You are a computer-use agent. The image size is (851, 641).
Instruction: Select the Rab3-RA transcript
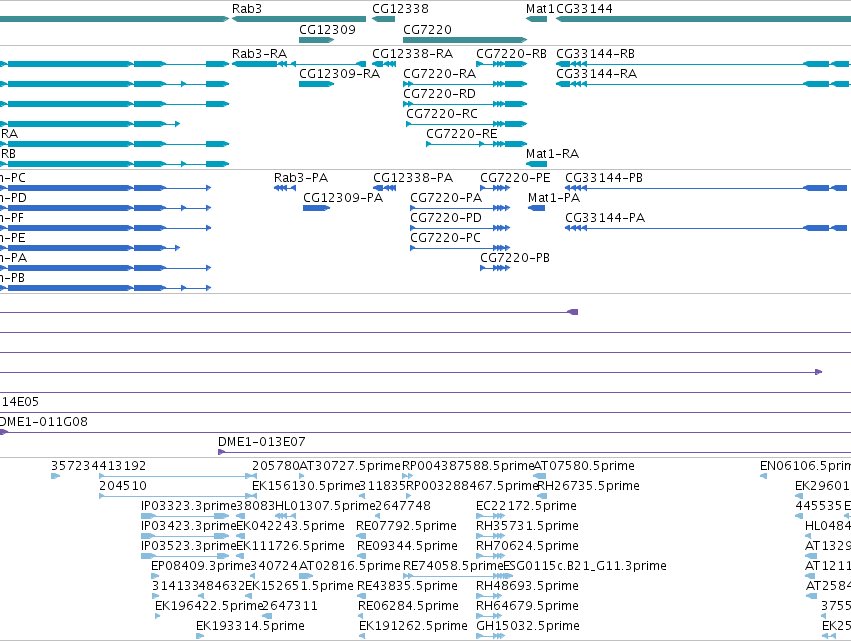[299, 64]
